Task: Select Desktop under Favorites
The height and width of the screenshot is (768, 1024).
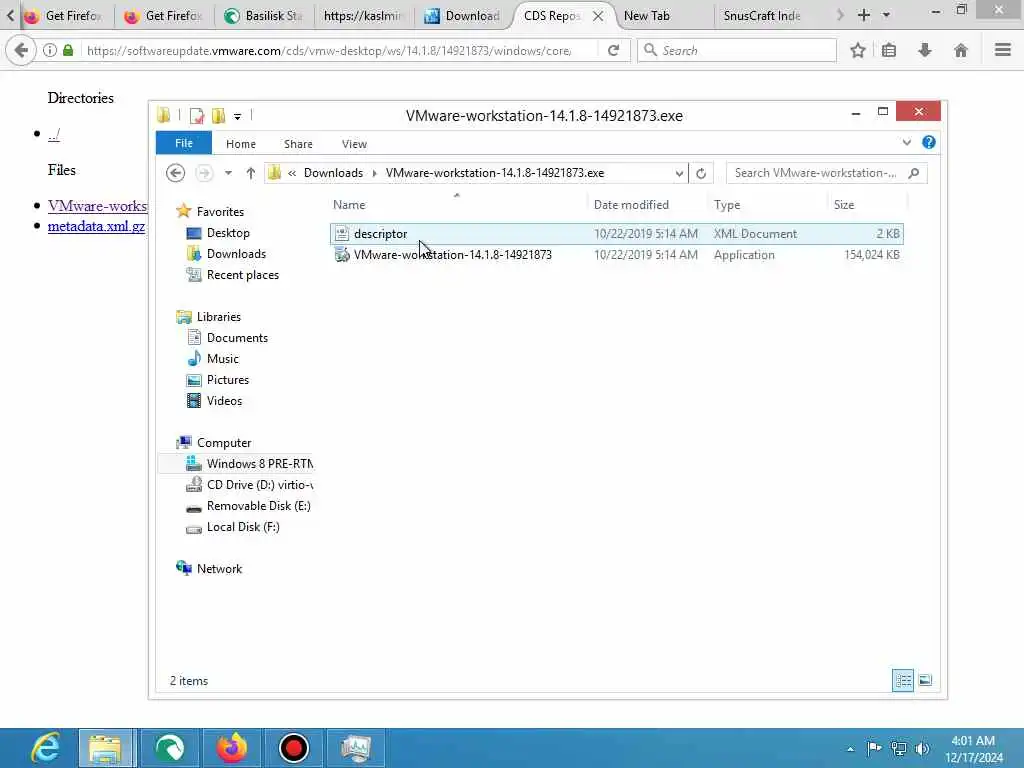Action: (x=228, y=233)
